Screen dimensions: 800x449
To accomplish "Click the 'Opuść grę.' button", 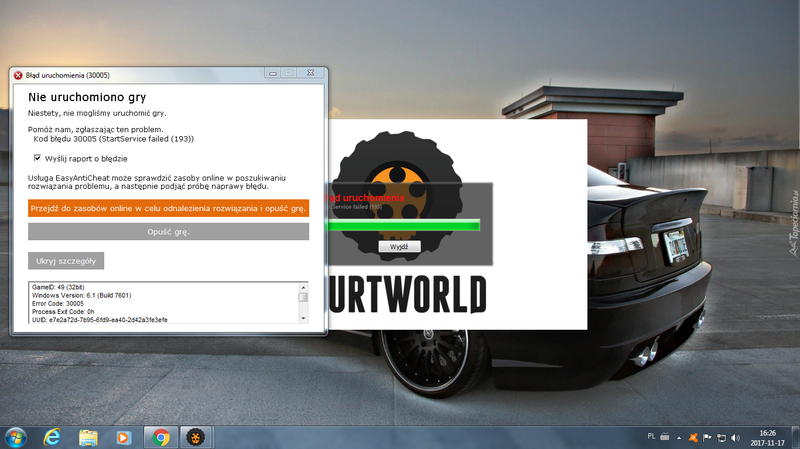I will pos(168,232).
